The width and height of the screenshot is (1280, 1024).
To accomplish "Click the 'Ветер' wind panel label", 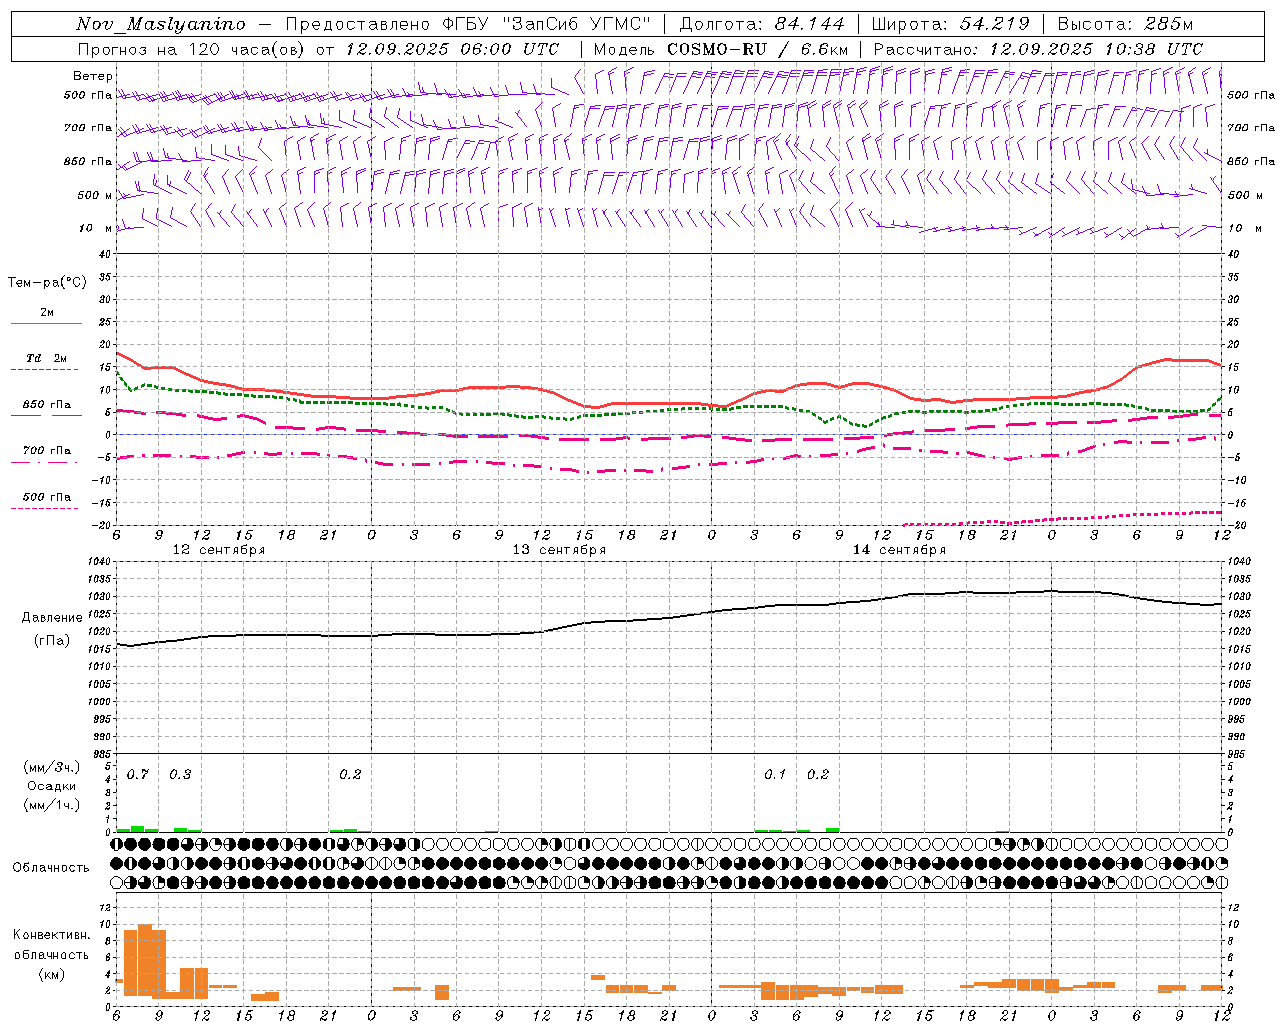I will [x=93, y=76].
